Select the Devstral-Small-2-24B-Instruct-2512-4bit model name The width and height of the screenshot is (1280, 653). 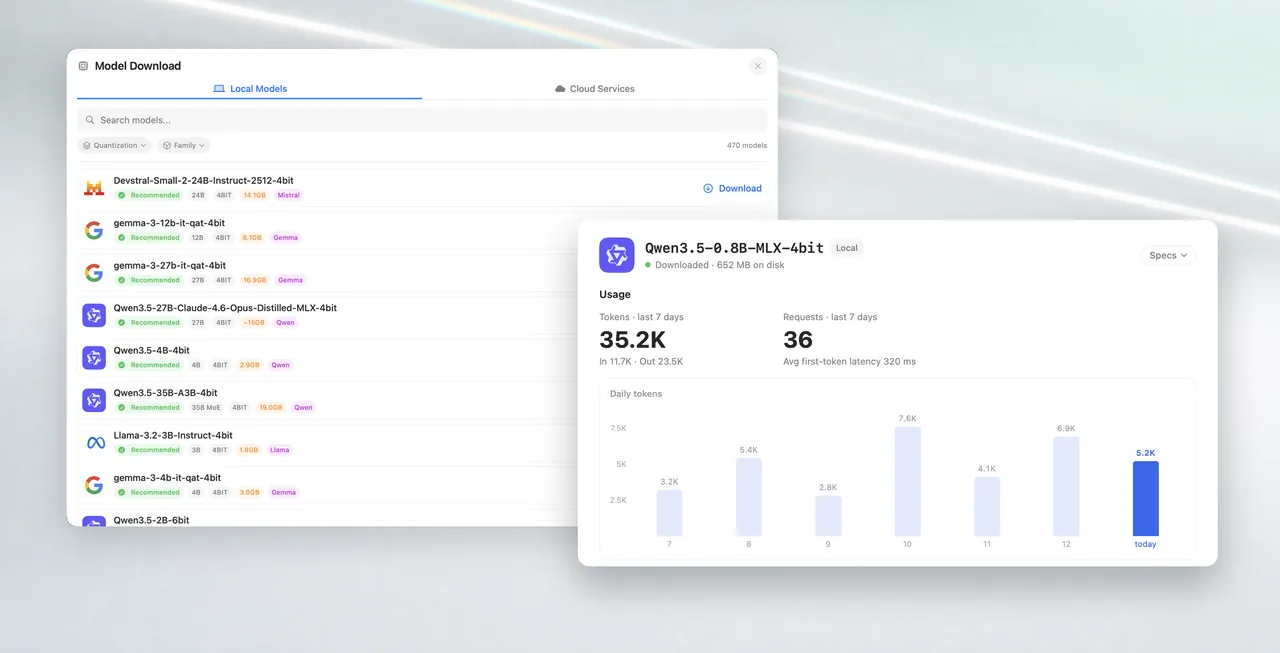pyautogui.click(x=204, y=181)
